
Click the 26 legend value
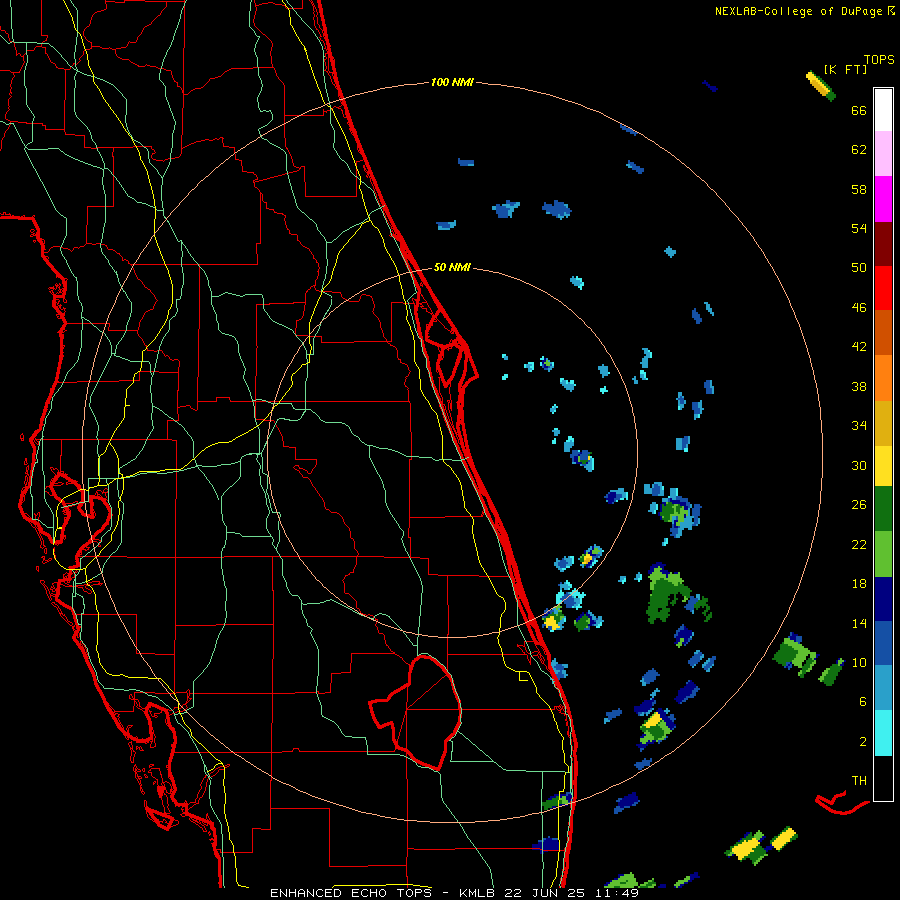pos(859,505)
